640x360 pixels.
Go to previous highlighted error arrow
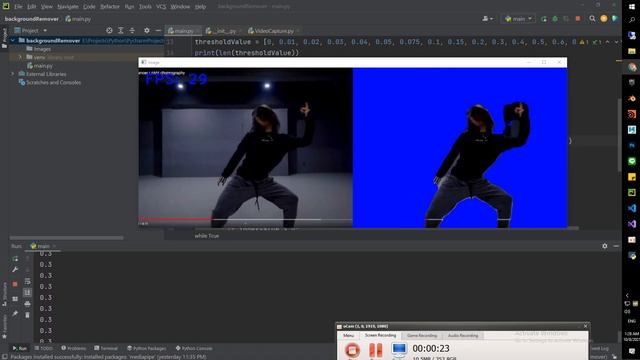607,42
